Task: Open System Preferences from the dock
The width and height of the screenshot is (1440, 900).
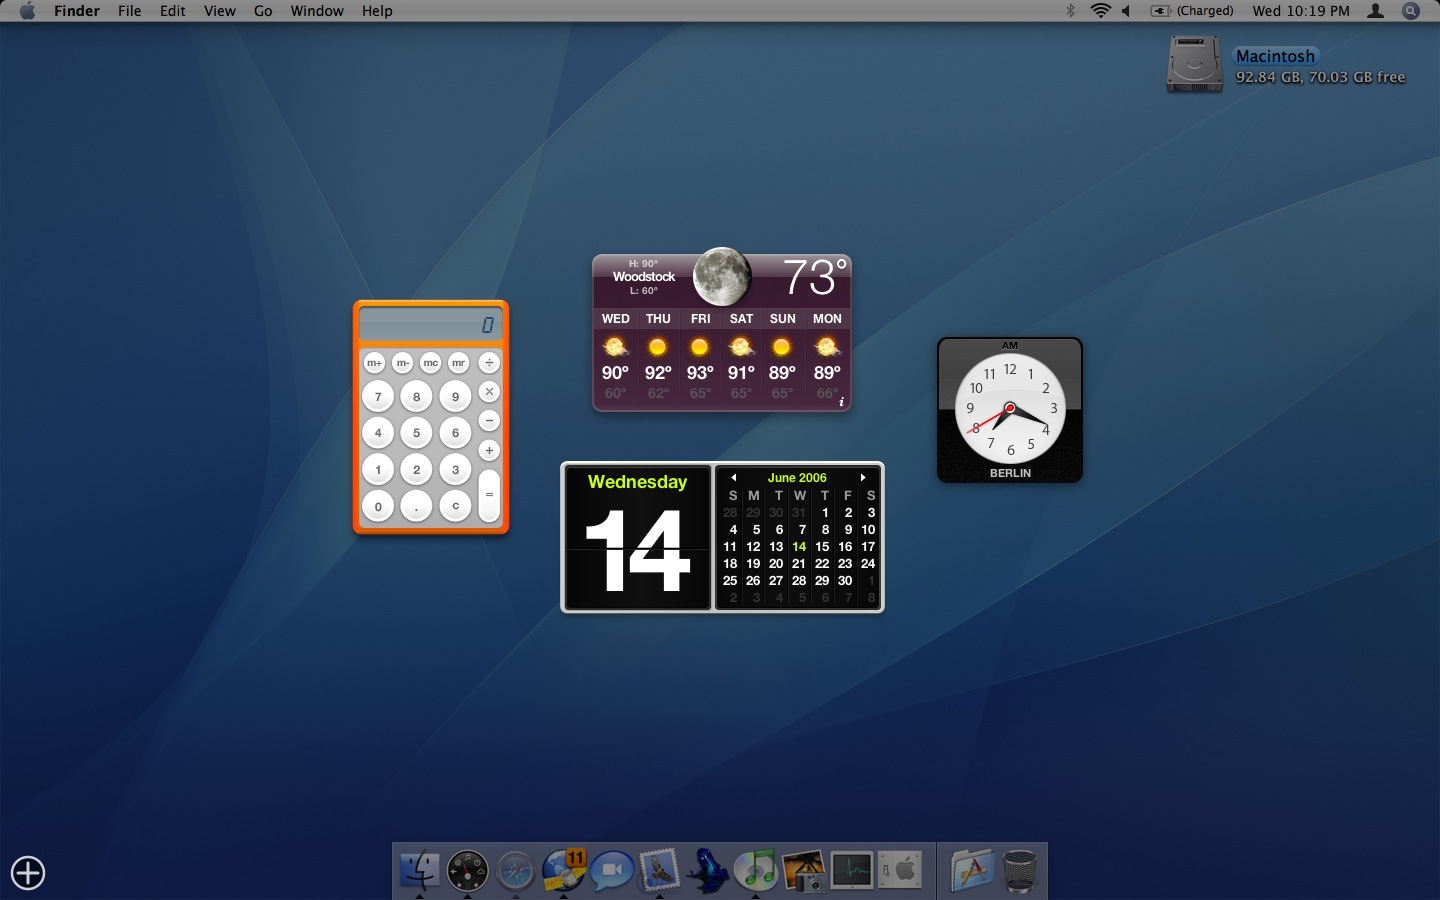Action: (900, 871)
